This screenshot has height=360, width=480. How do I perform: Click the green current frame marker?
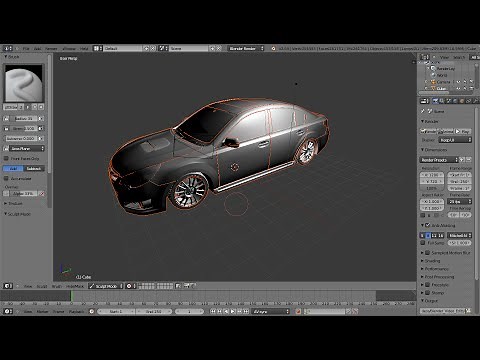tap(71, 296)
